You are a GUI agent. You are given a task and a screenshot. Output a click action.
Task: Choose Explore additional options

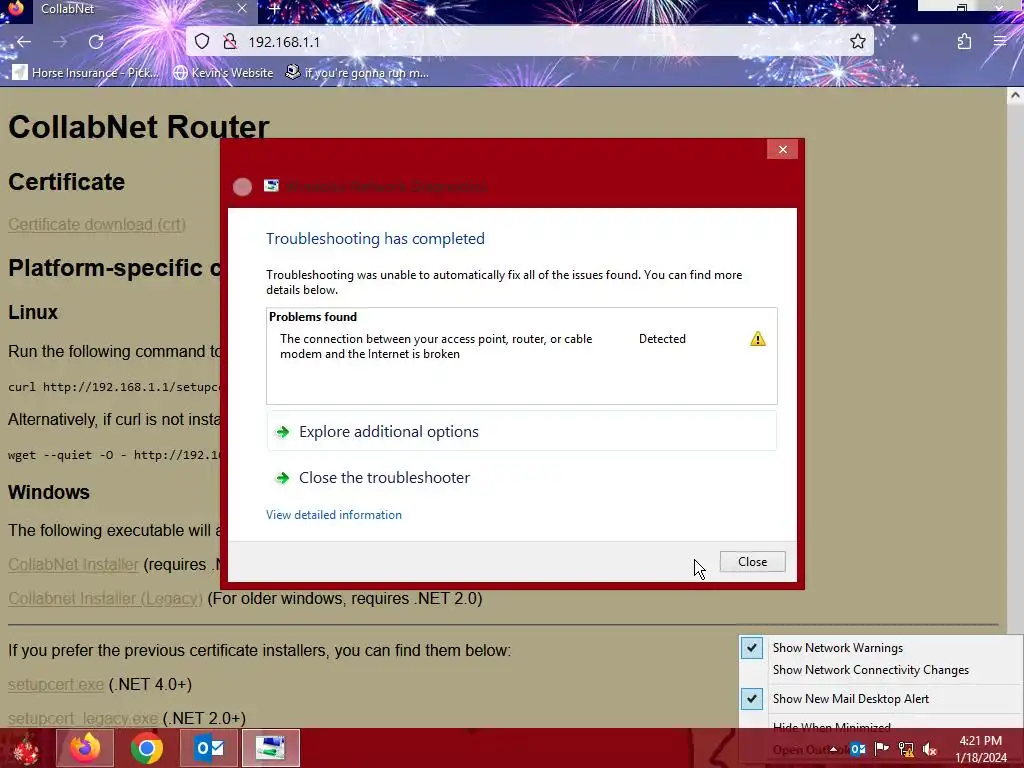tap(521, 432)
